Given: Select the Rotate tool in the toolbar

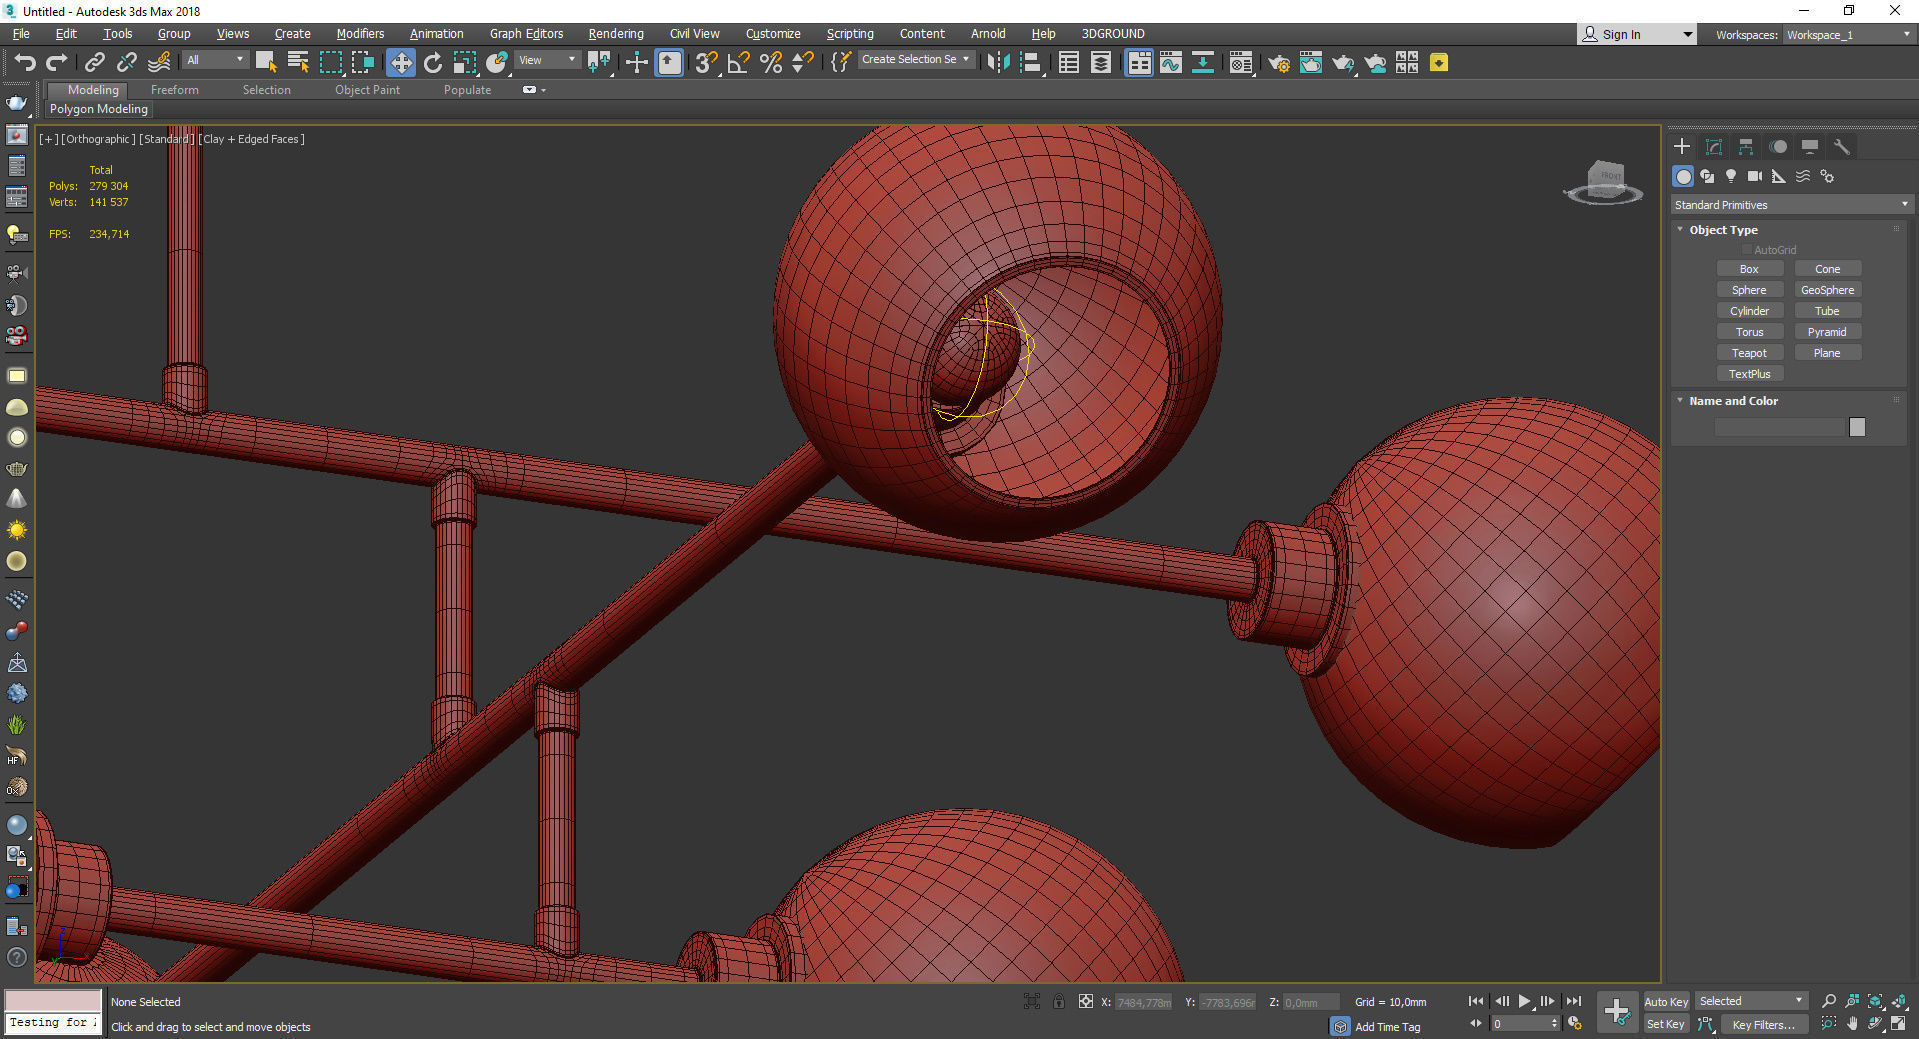Looking at the screenshot, I should pos(432,63).
